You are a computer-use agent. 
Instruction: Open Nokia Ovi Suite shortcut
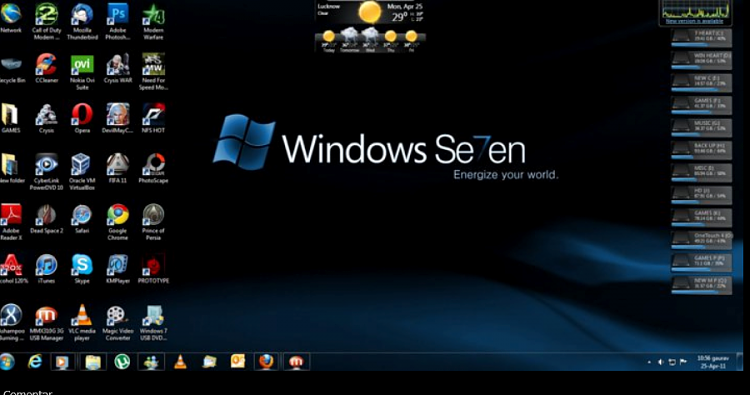pos(82,72)
